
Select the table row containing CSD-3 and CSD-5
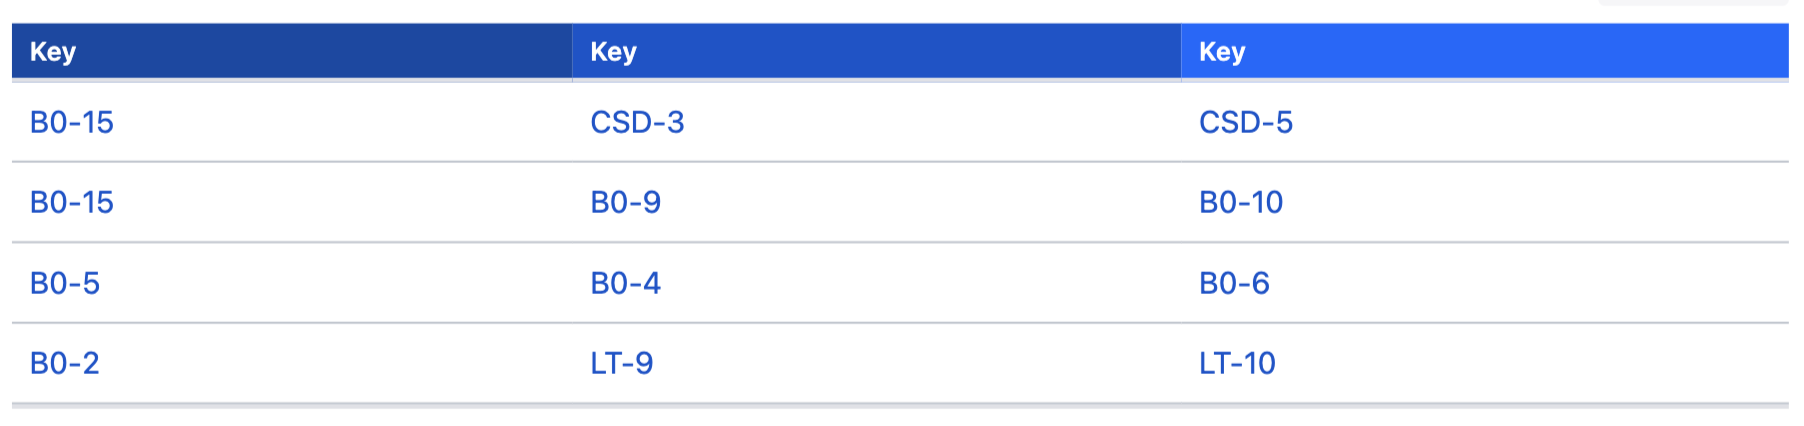(900, 122)
